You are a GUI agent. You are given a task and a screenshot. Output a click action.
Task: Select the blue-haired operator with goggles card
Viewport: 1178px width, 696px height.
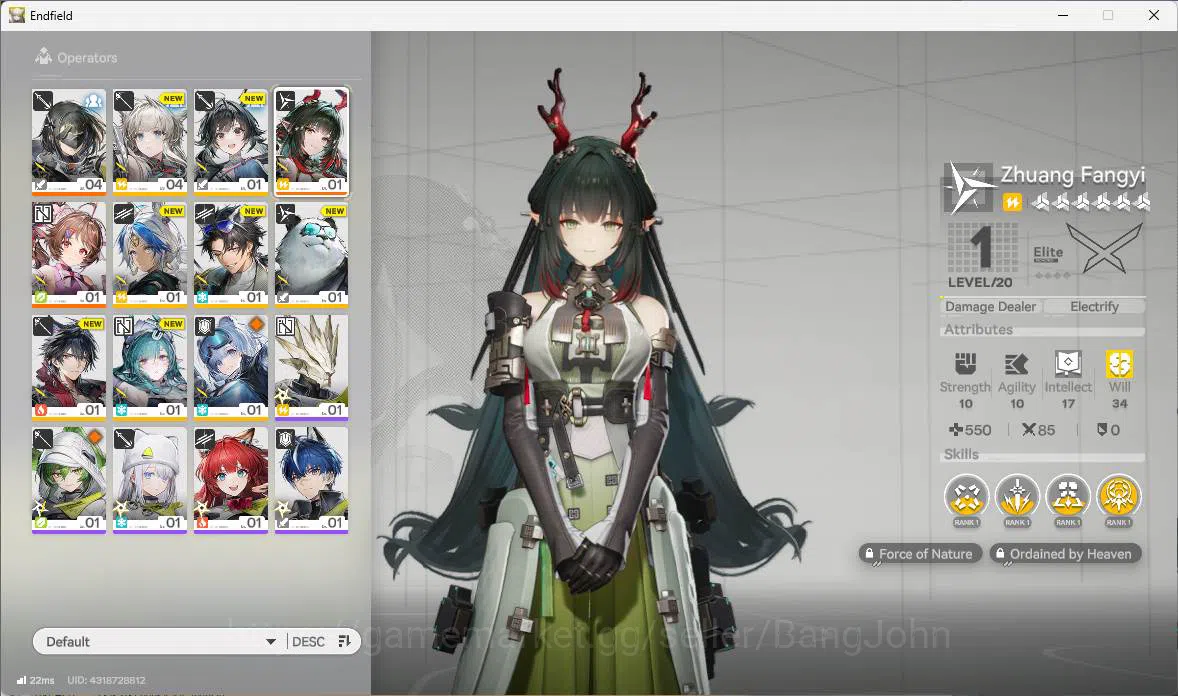pos(231,367)
